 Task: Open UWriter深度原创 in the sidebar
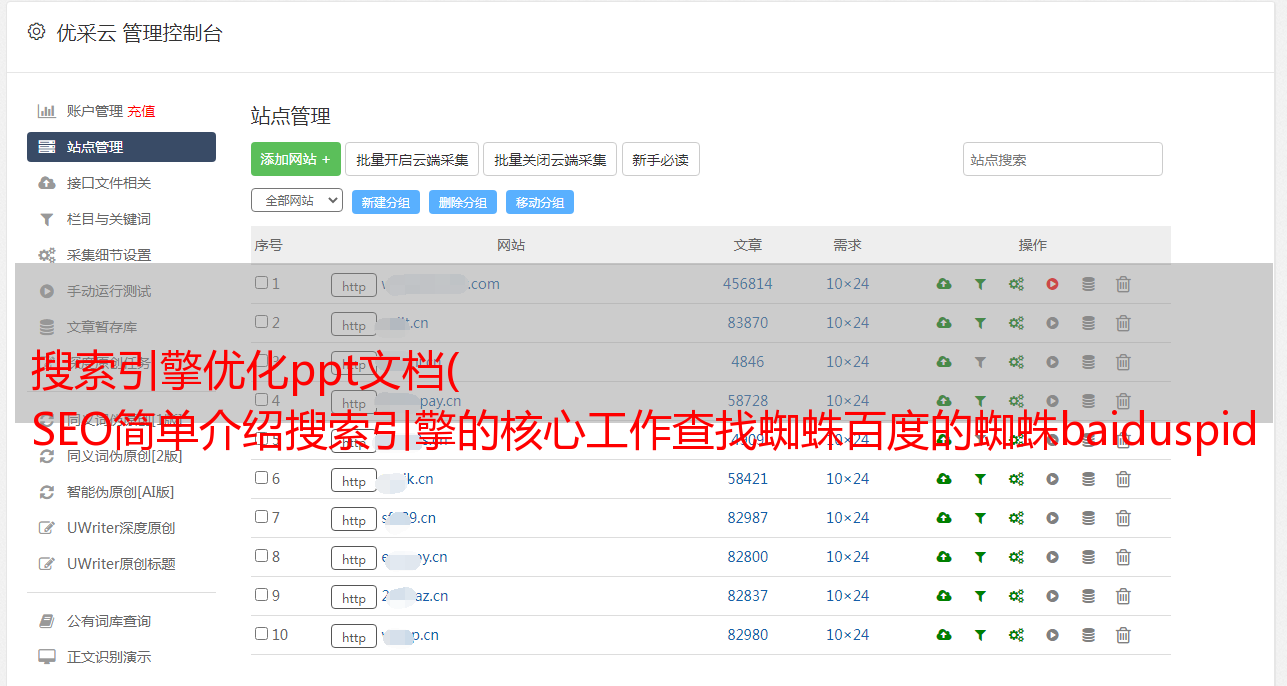click(121, 528)
